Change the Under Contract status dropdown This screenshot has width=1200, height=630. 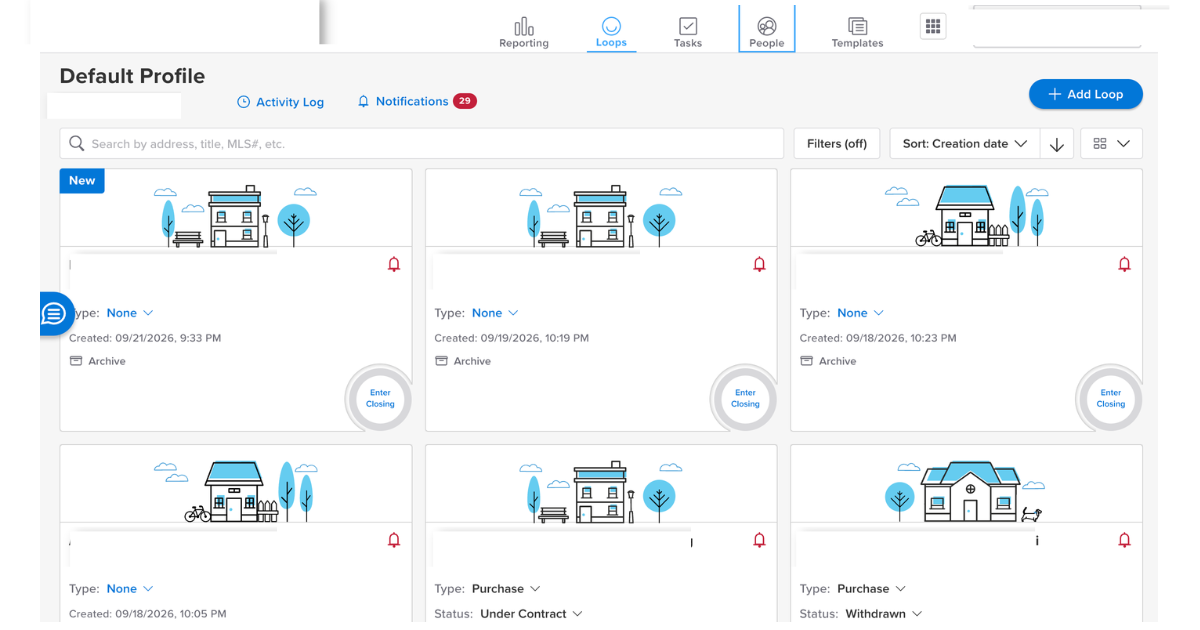click(x=531, y=614)
